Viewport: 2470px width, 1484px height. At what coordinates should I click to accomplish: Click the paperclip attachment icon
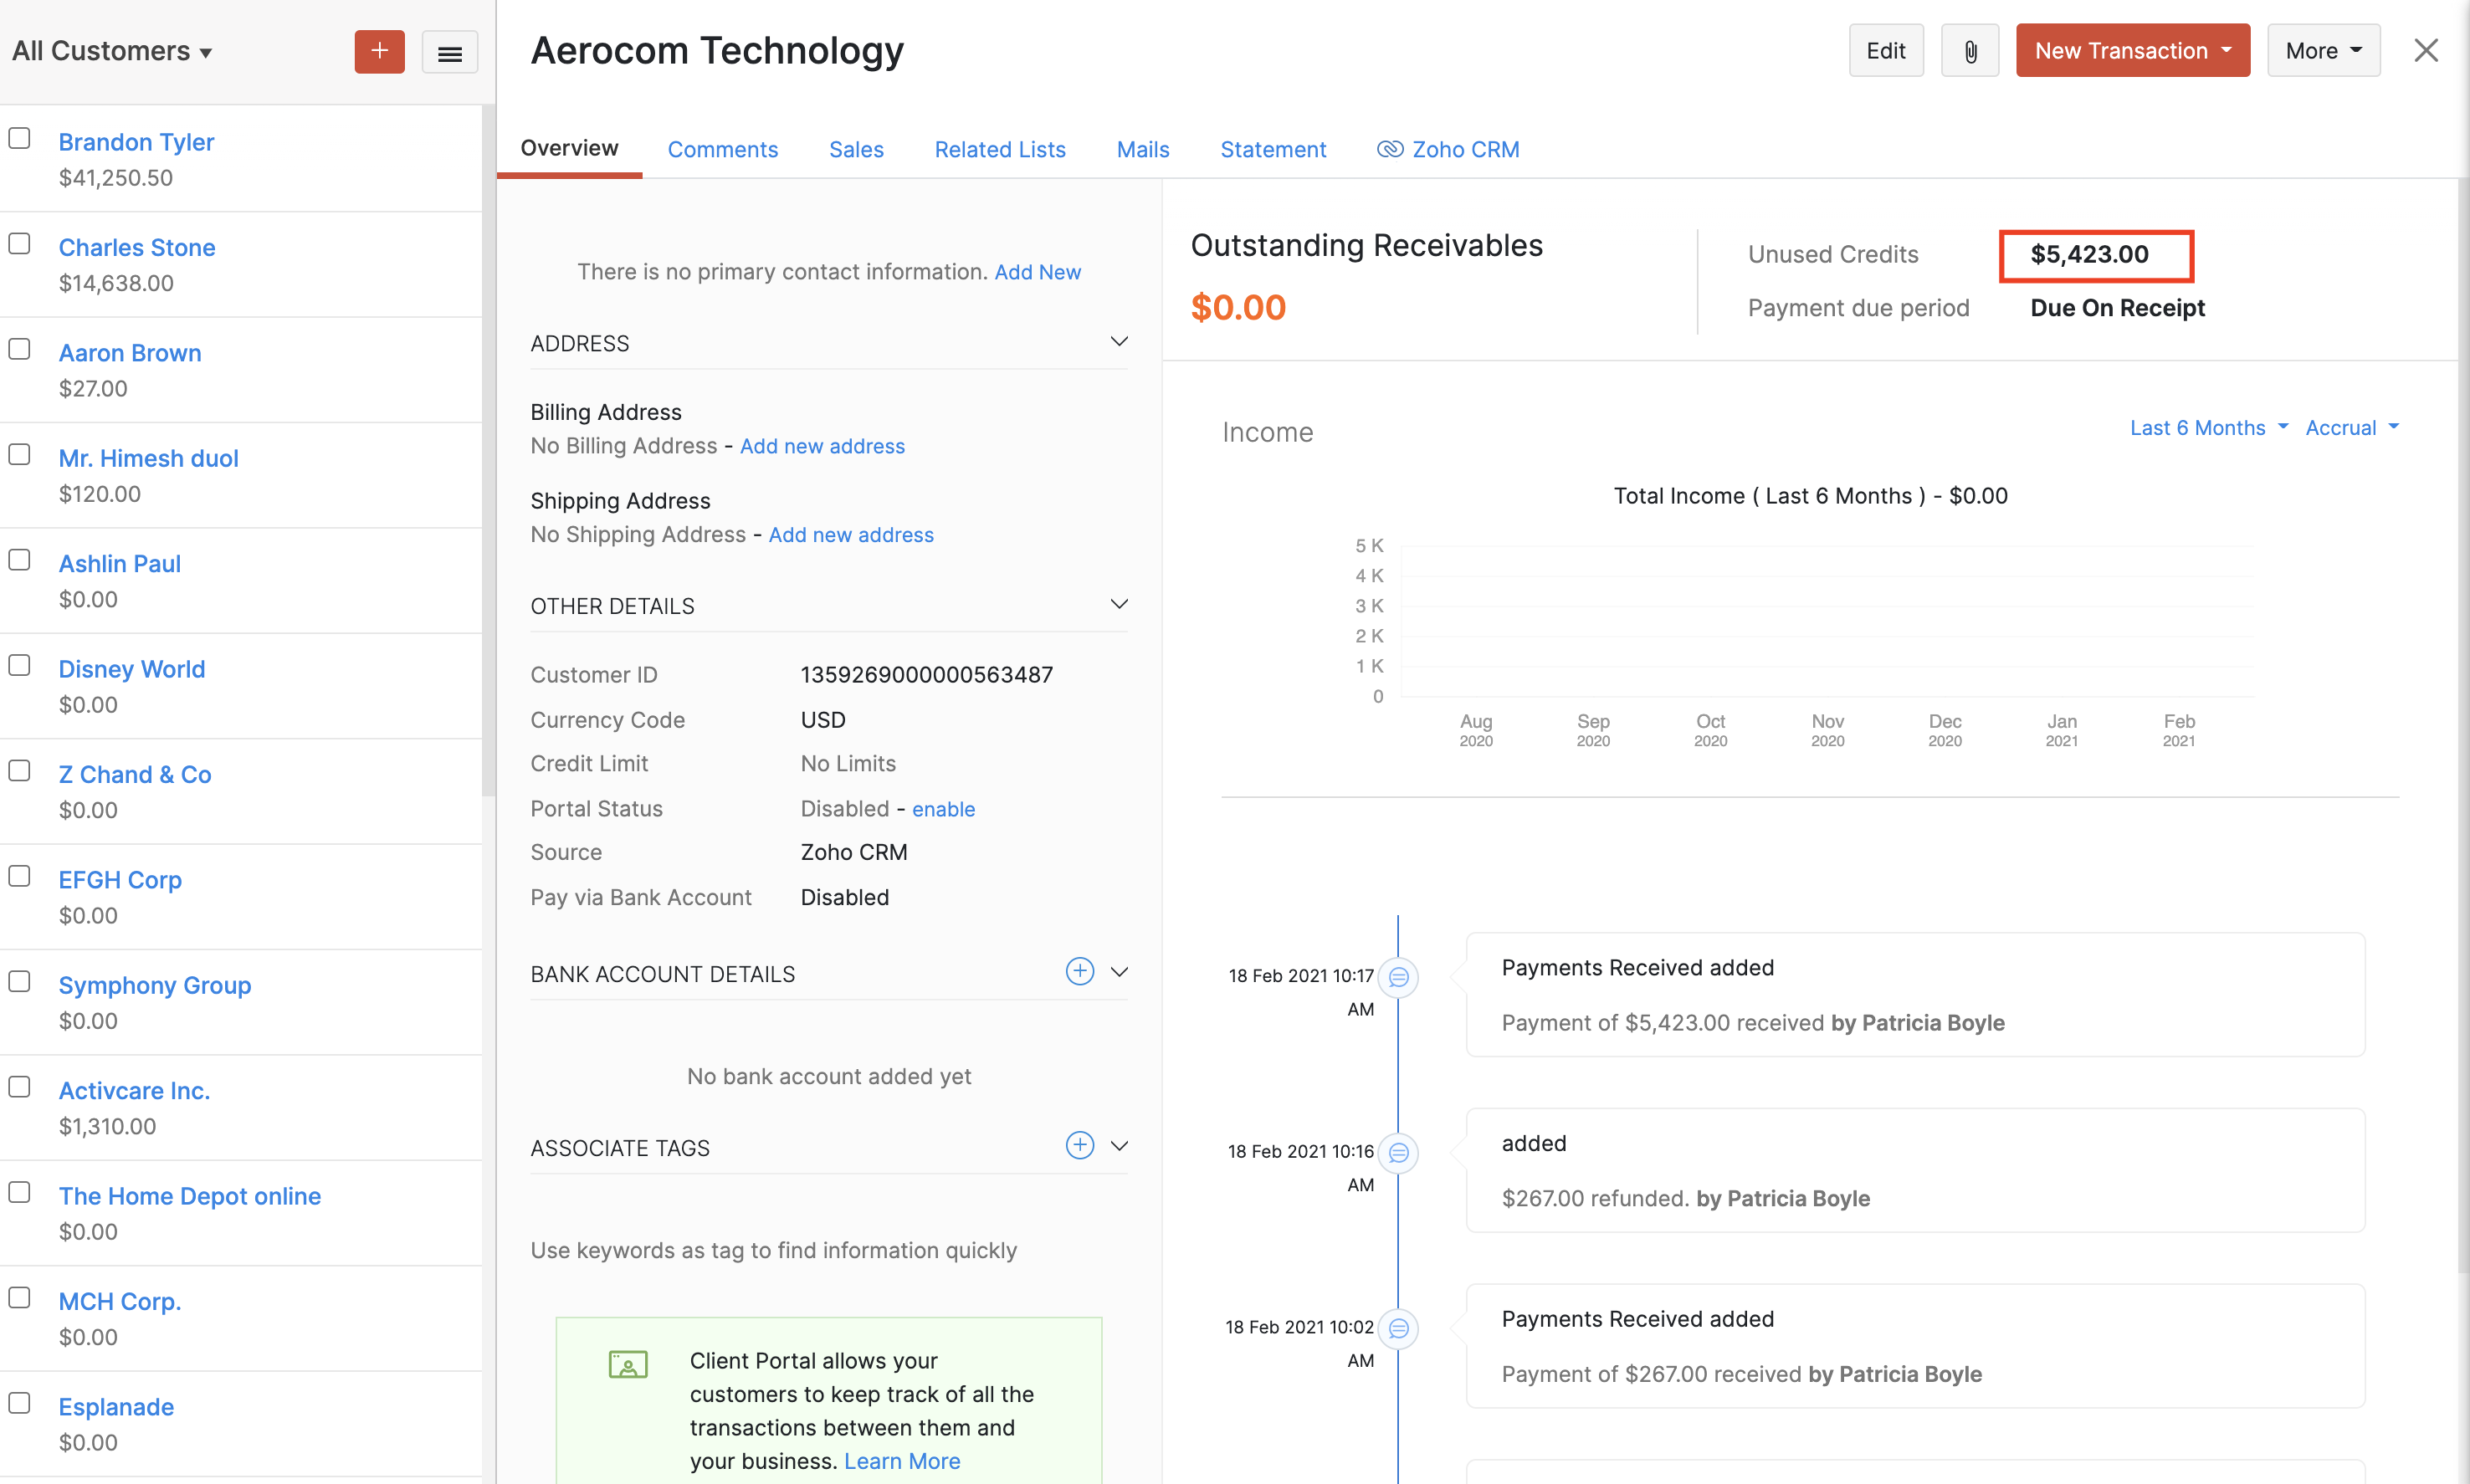(x=1969, y=51)
